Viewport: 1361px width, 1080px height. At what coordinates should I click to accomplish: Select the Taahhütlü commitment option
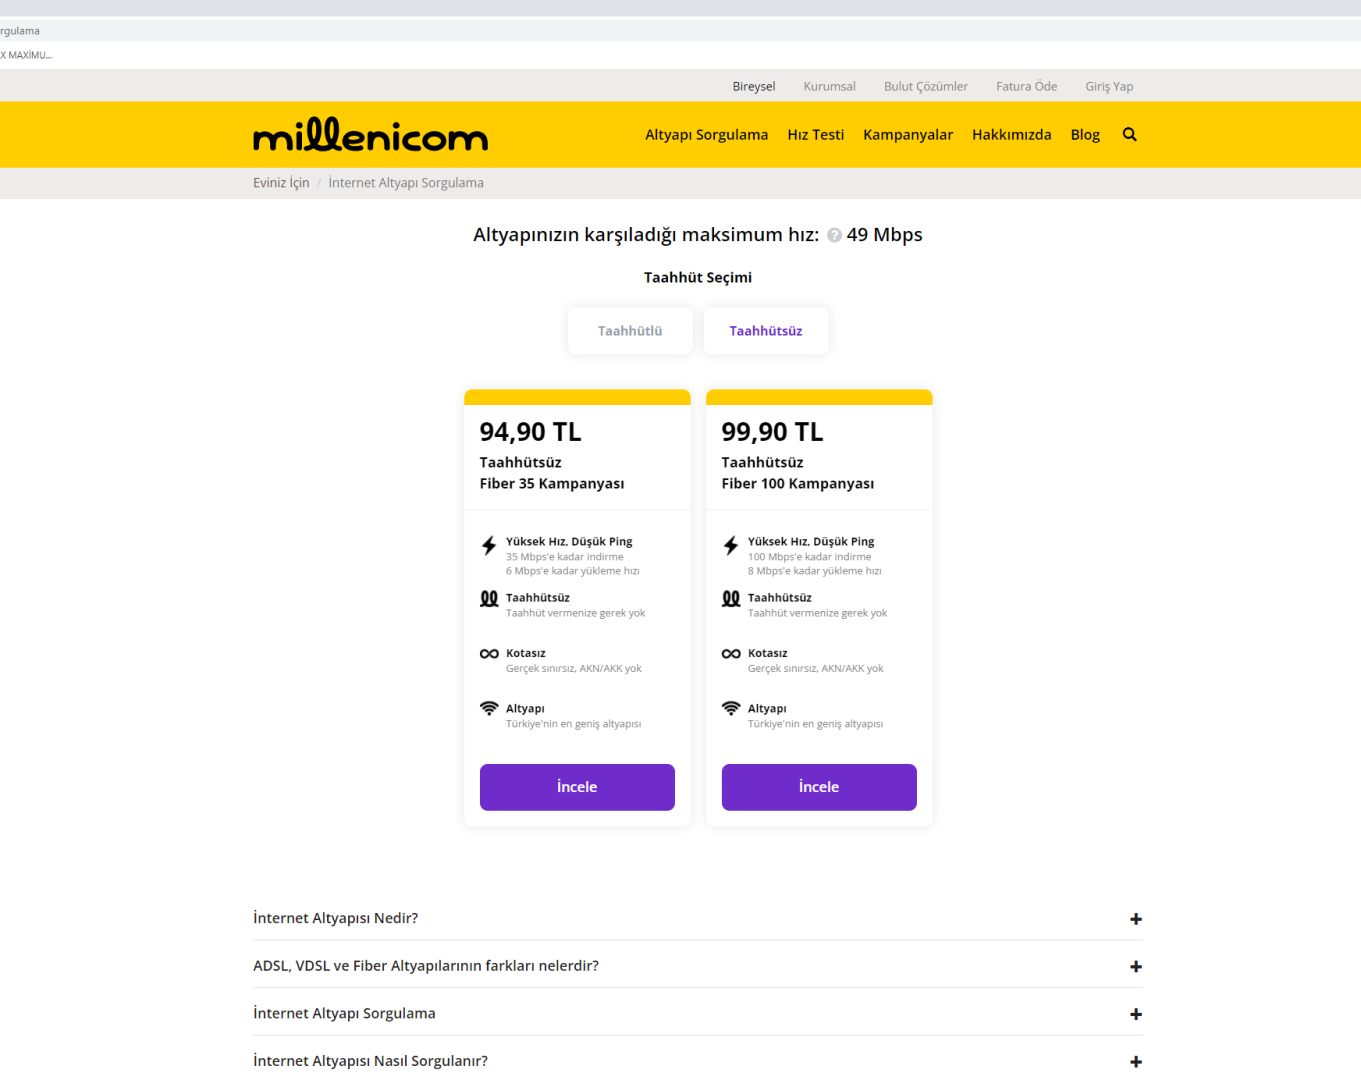tap(630, 331)
